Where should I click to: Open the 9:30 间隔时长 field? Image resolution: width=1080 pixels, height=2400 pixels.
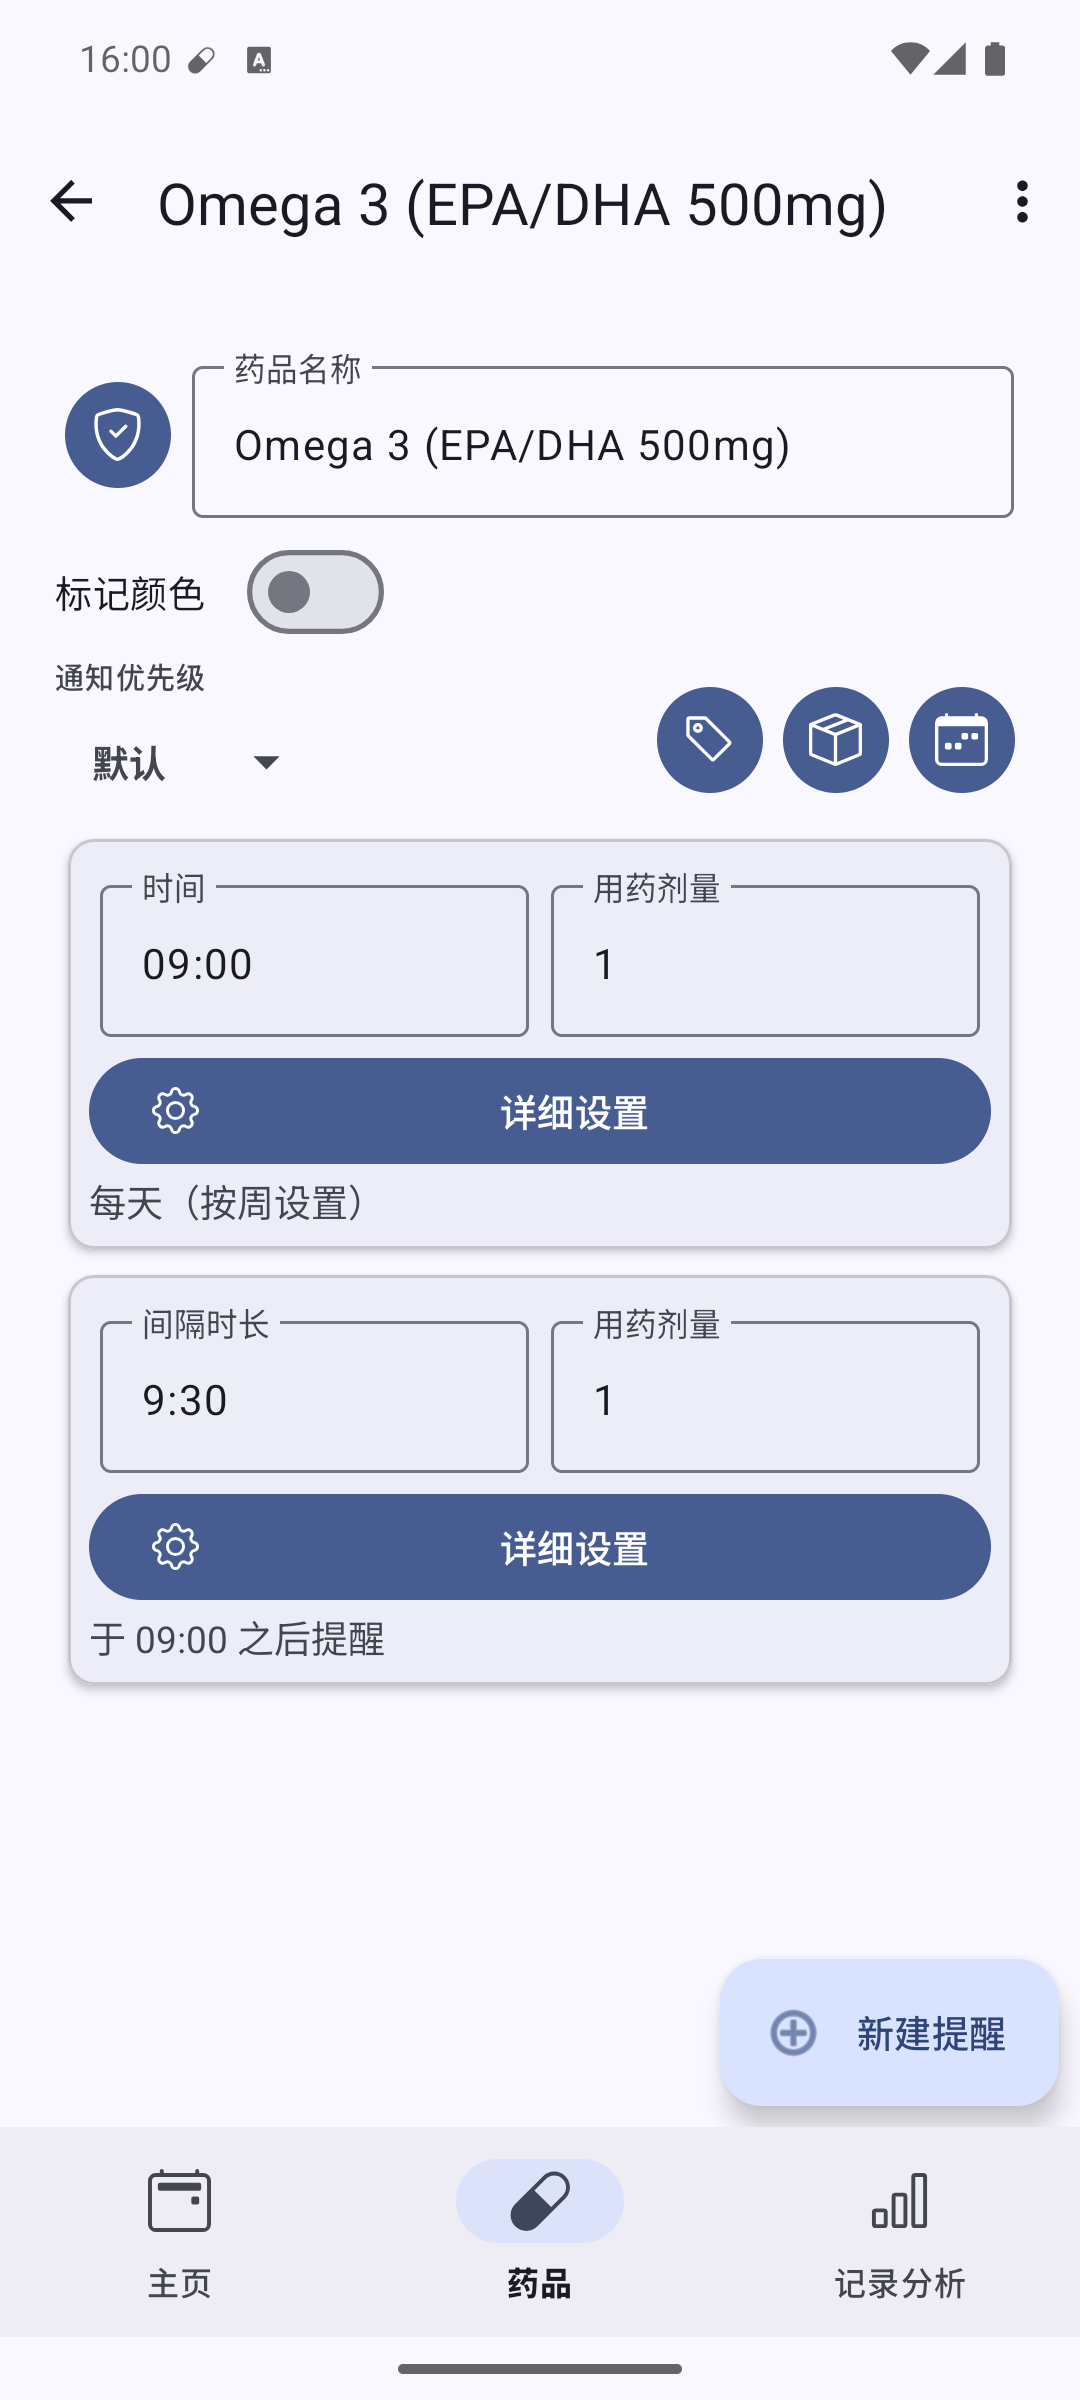point(314,1398)
